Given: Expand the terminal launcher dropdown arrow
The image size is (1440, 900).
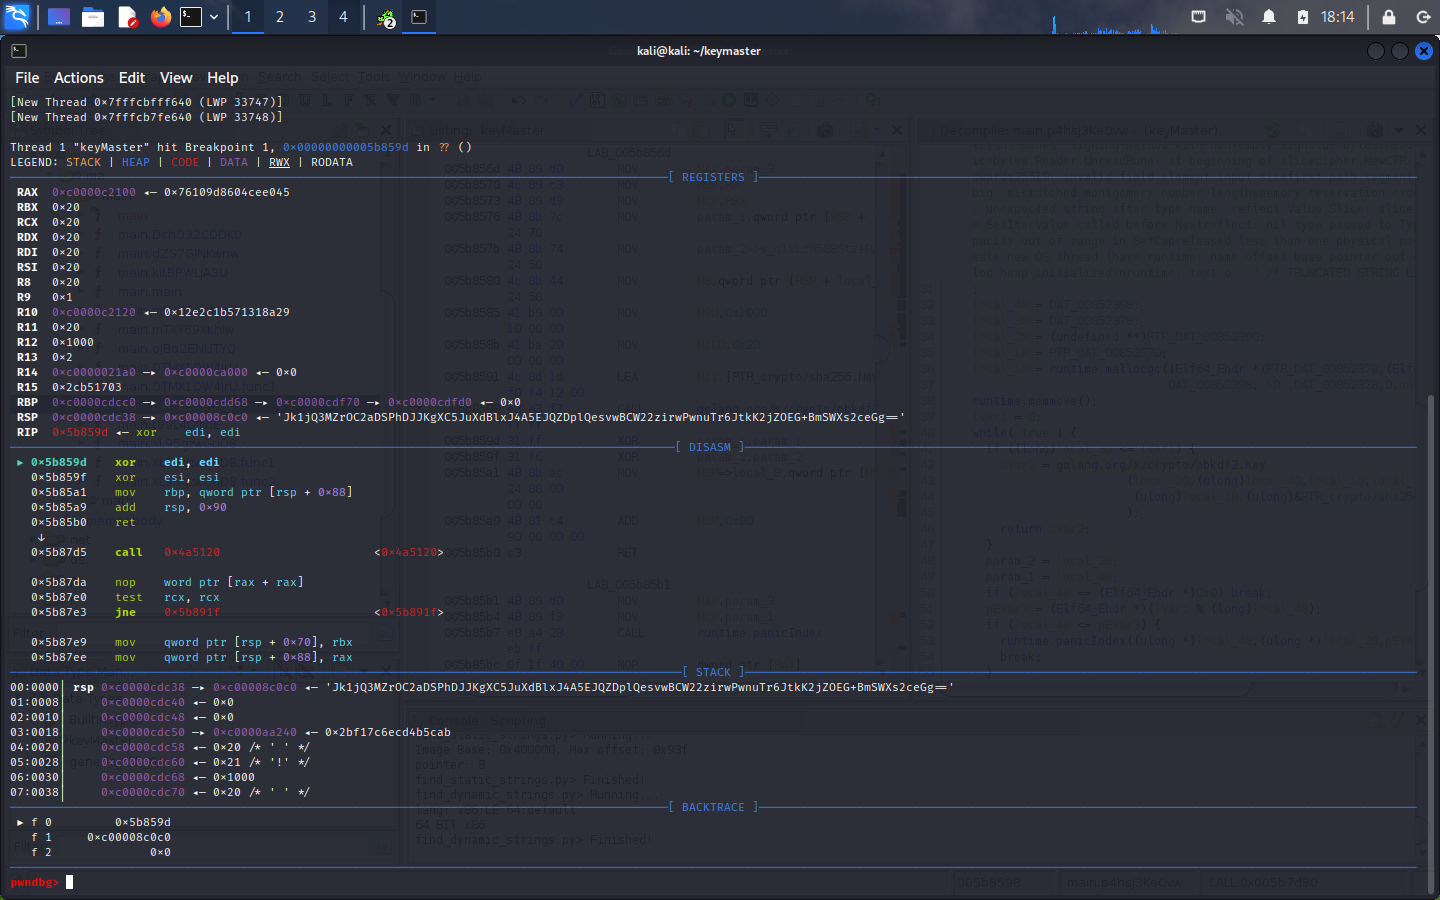Looking at the screenshot, I should point(214,17).
